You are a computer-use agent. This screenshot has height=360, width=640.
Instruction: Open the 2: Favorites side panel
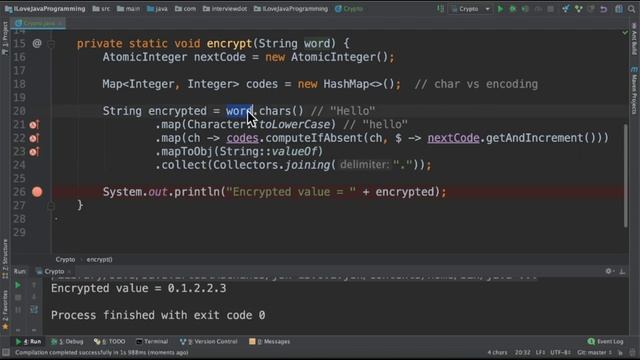(x=5, y=310)
